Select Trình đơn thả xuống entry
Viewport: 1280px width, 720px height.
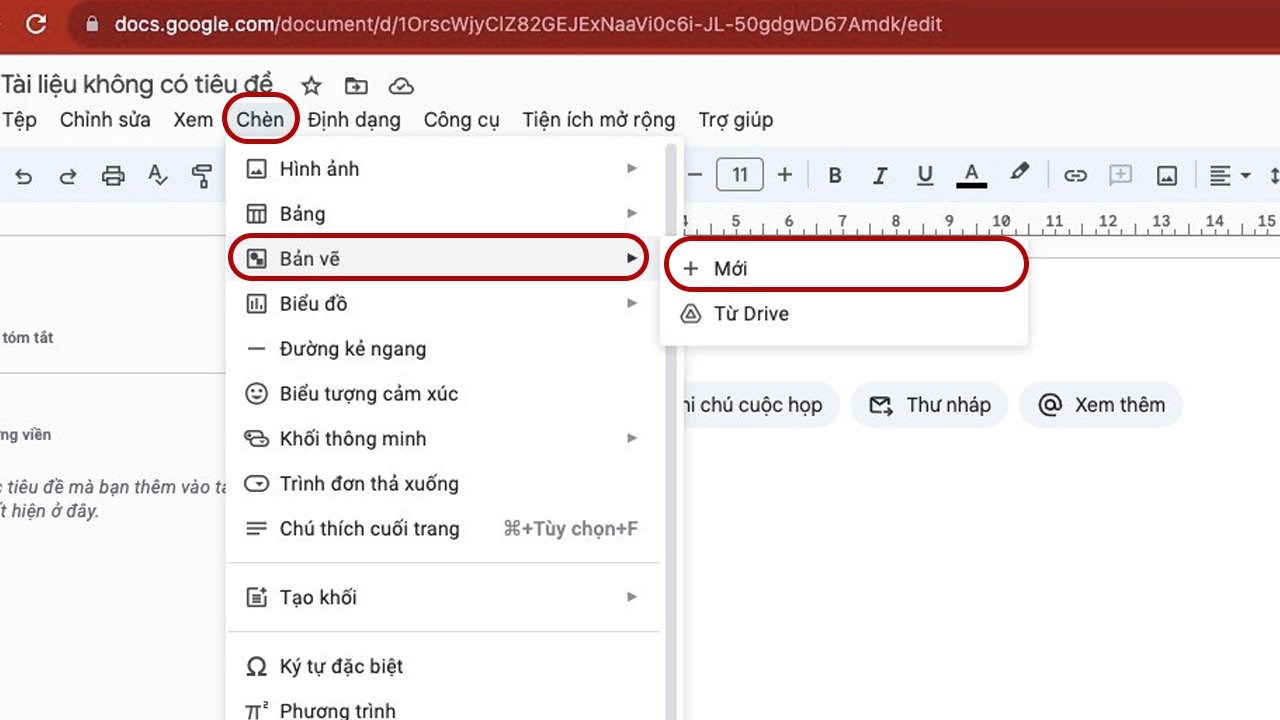pyautogui.click(x=443, y=484)
